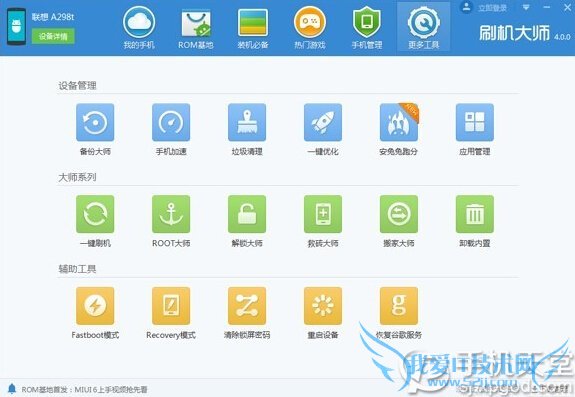The image size is (575, 397).
Task: Click the notification bell icon
Action: [12, 388]
